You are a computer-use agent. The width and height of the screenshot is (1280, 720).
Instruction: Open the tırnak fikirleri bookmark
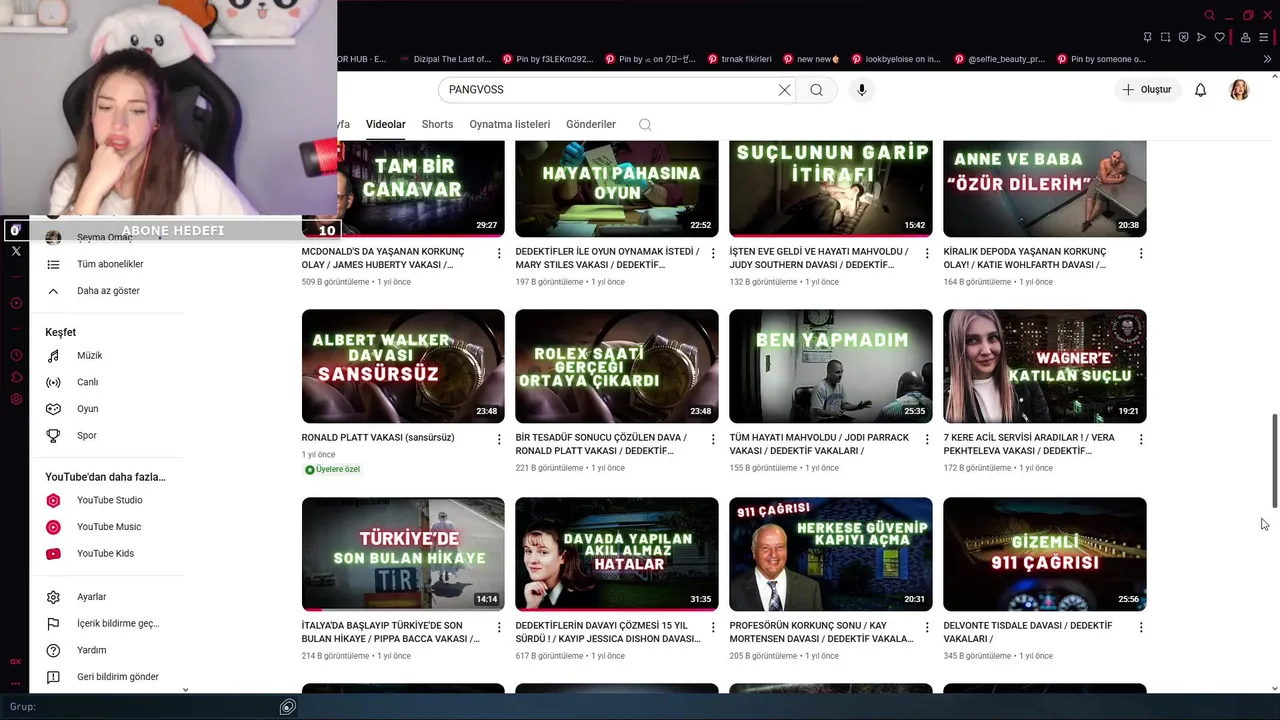click(738, 59)
